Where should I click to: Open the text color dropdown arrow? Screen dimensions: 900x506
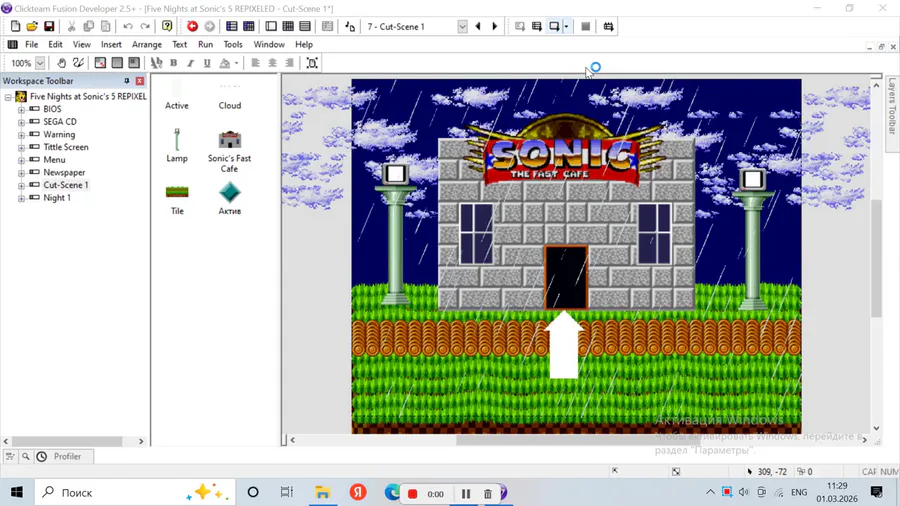point(236,63)
